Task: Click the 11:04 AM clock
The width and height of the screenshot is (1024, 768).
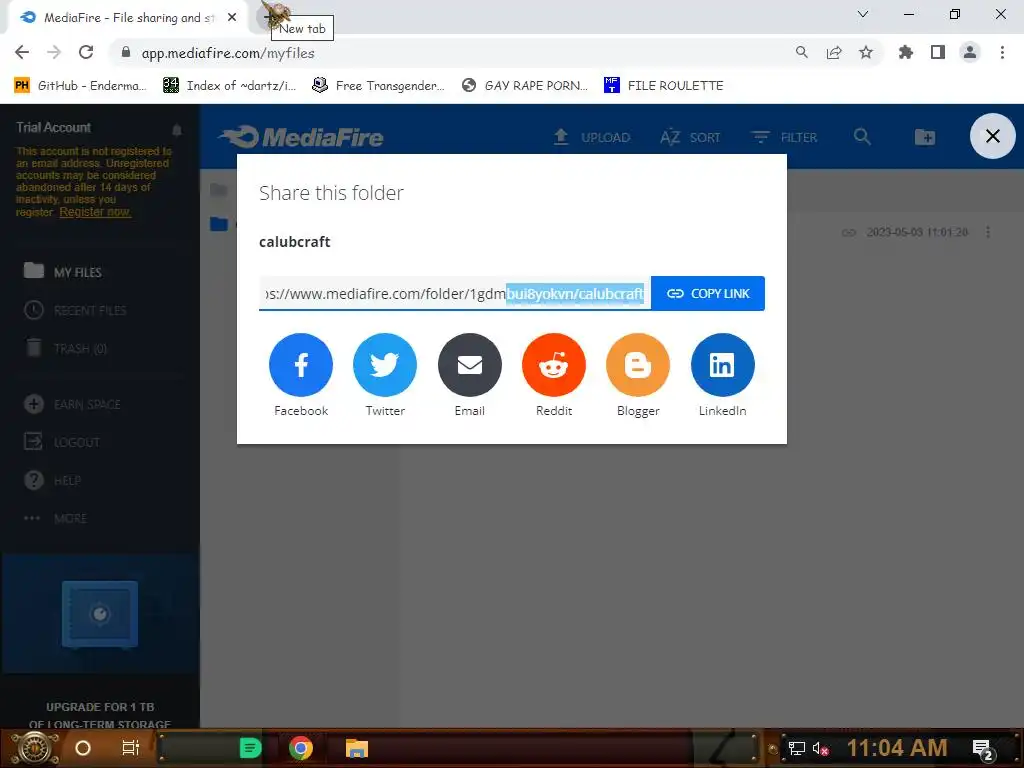Action: [897, 748]
